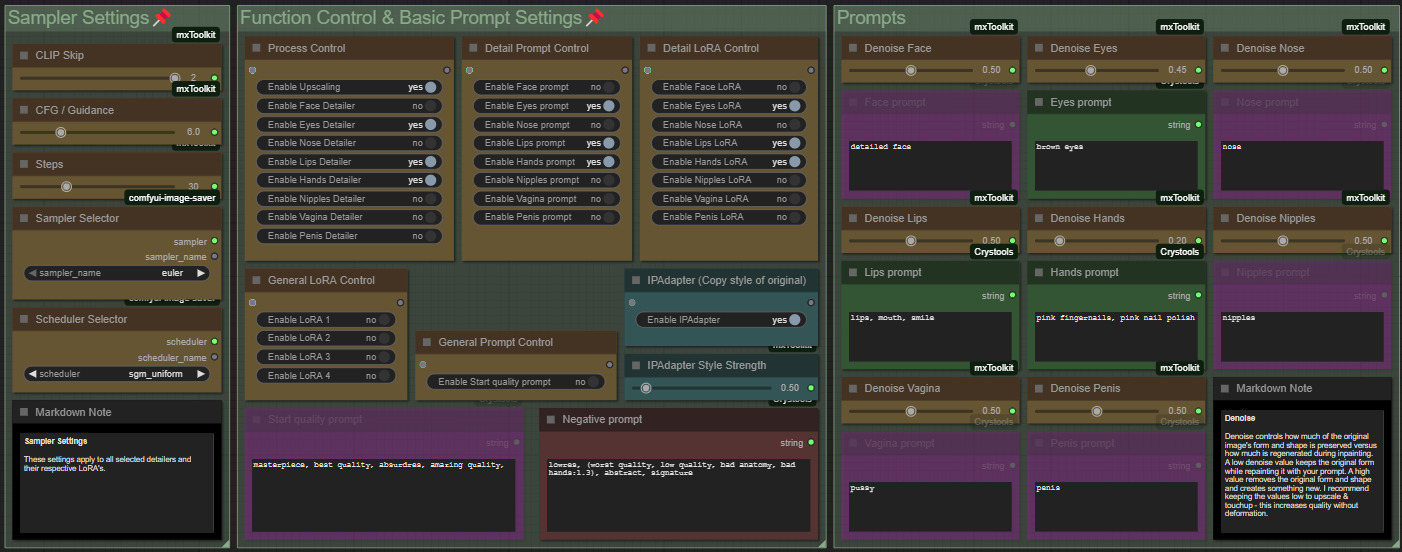The width and height of the screenshot is (1402, 552).
Task: Switch off the Enable IPAdapter toggle
Action: (x=794, y=320)
